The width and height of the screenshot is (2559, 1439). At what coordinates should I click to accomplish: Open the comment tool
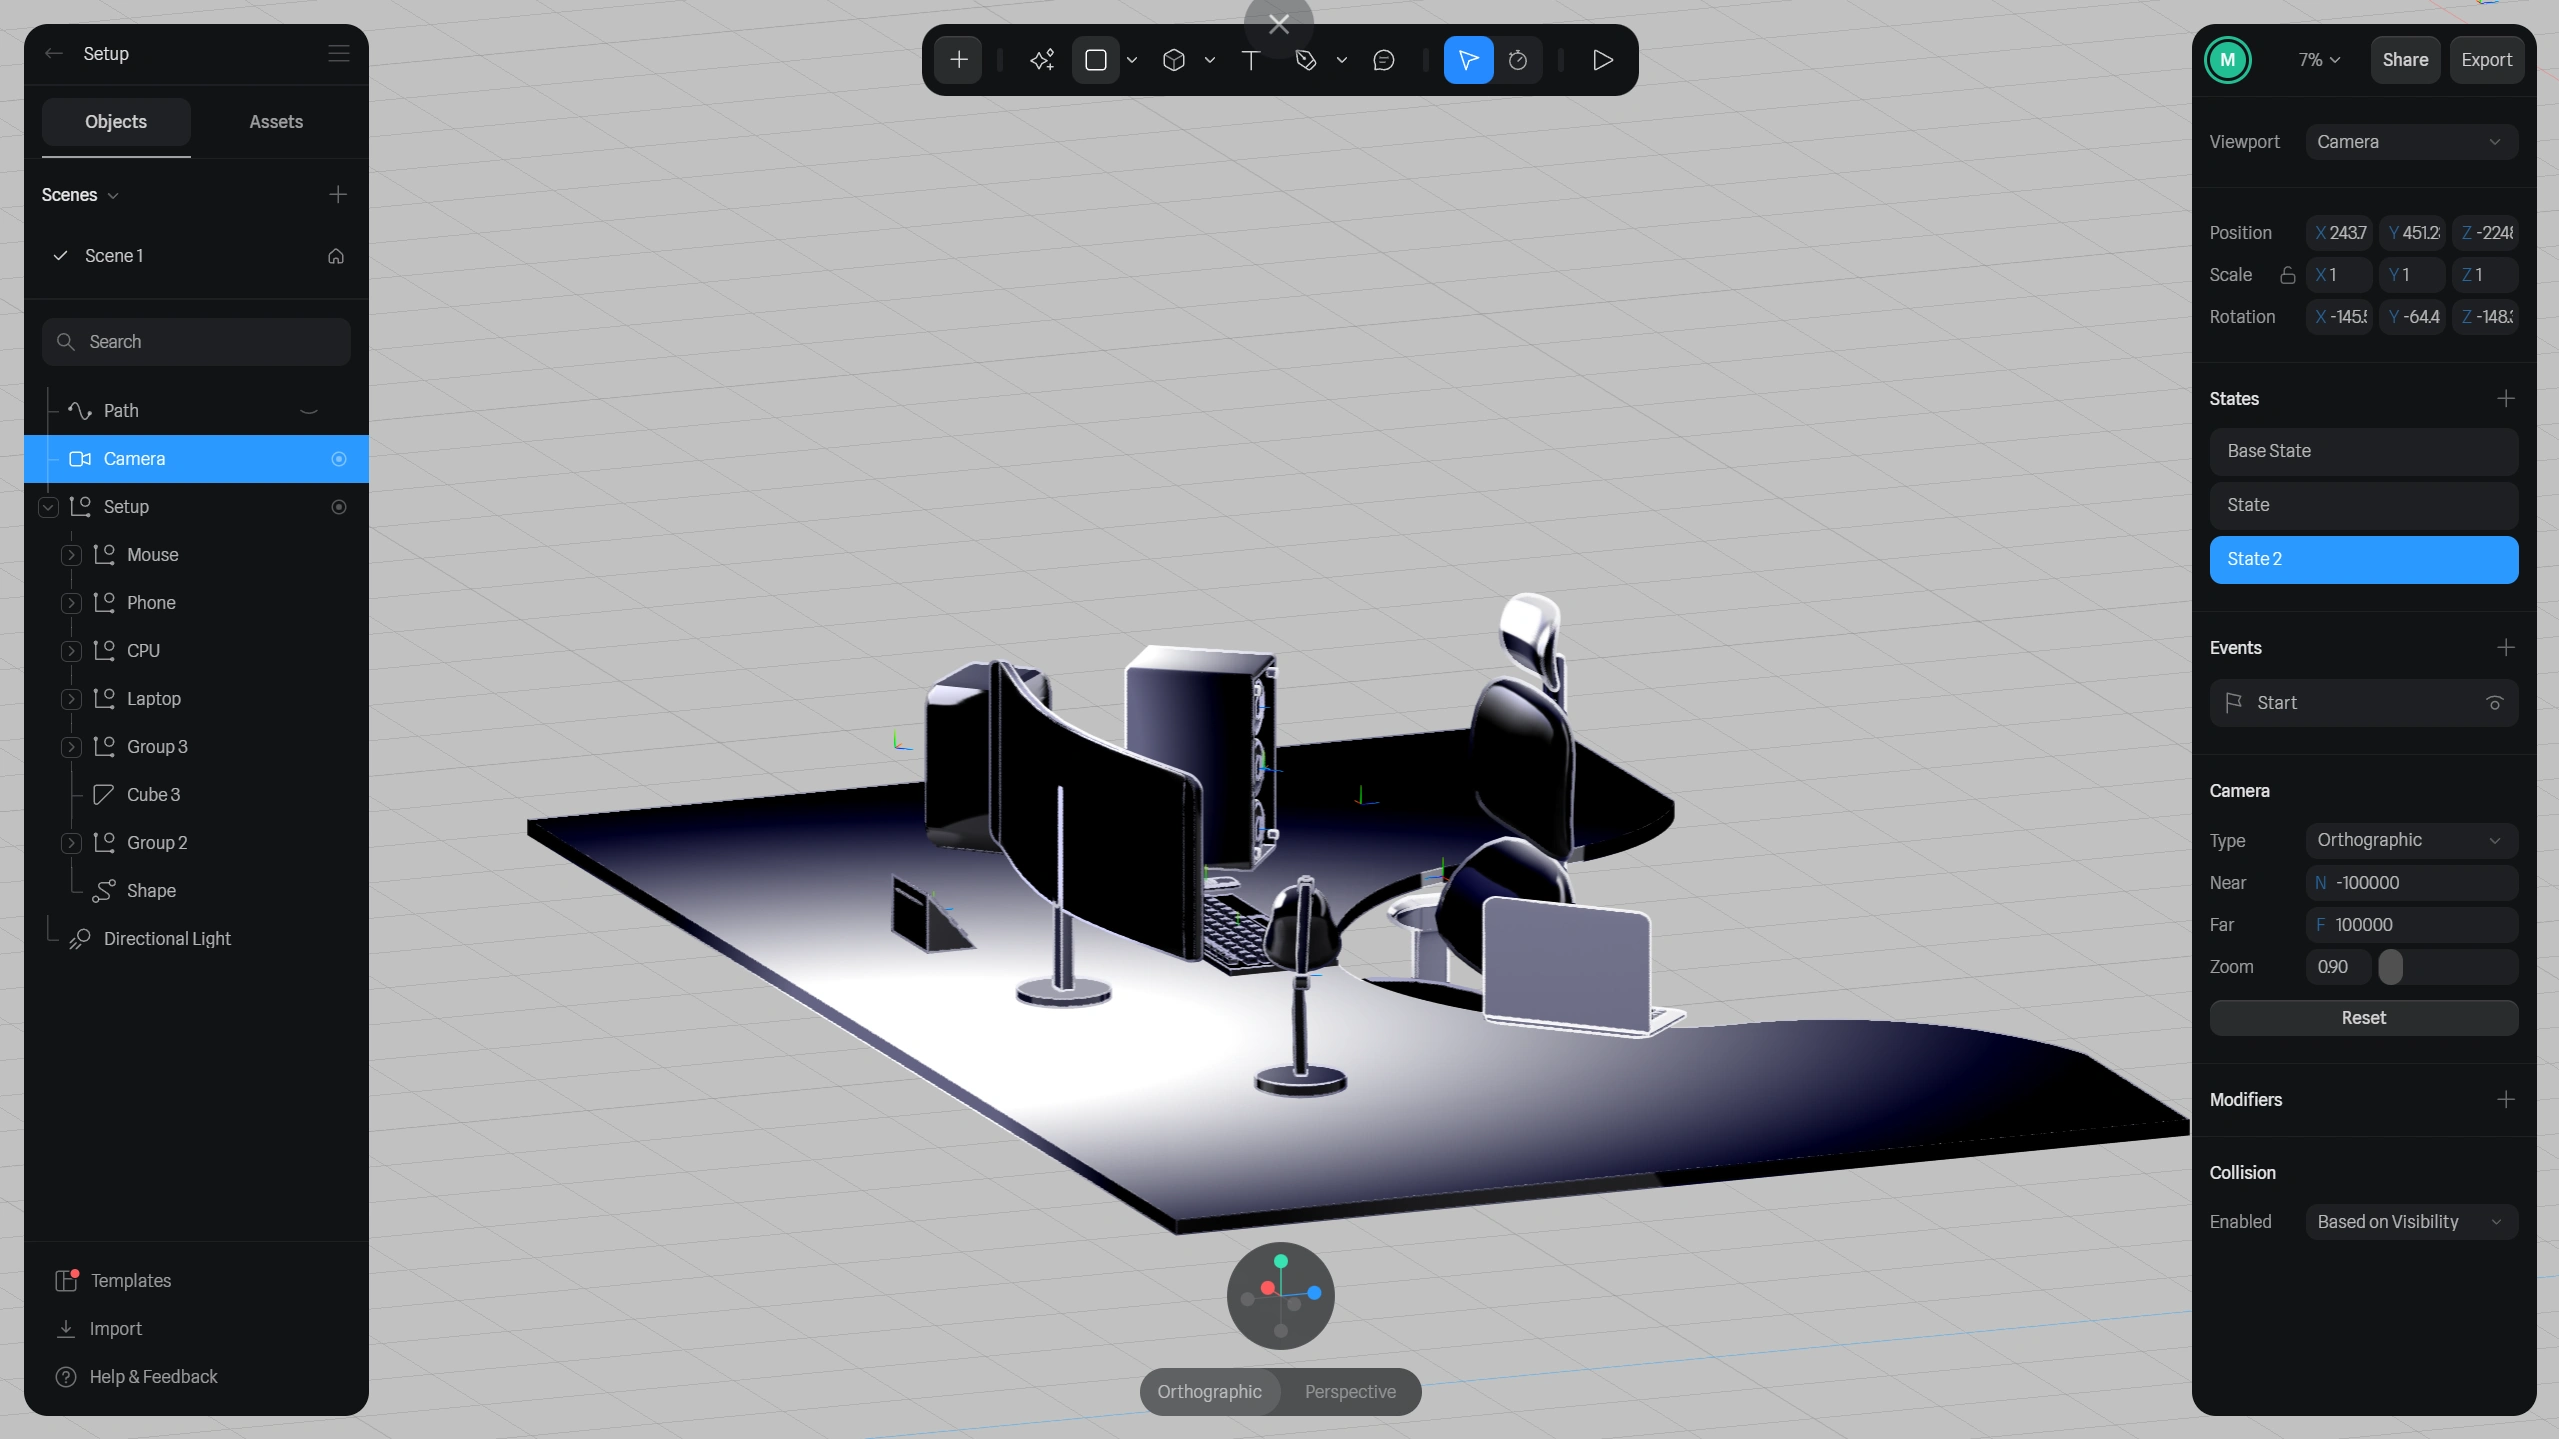1384,60
